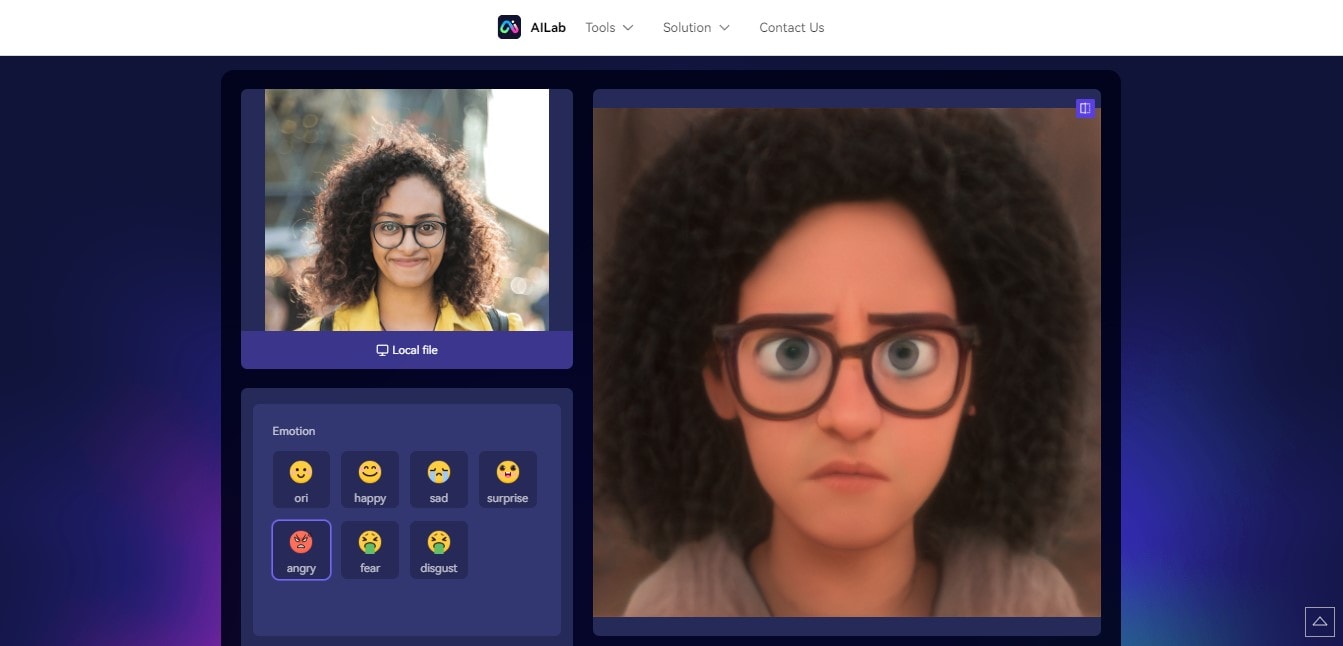
Task: Choose the surprise emotion emoji
Action: point(508,479)
